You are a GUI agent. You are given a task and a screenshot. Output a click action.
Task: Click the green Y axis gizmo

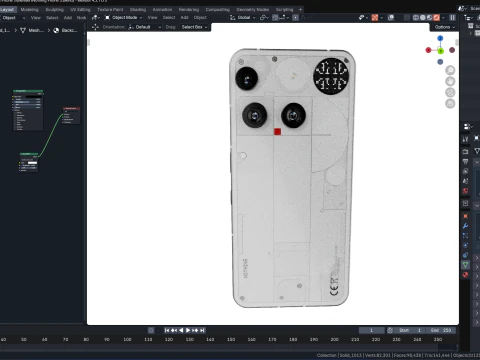click(x=441, y=51)
